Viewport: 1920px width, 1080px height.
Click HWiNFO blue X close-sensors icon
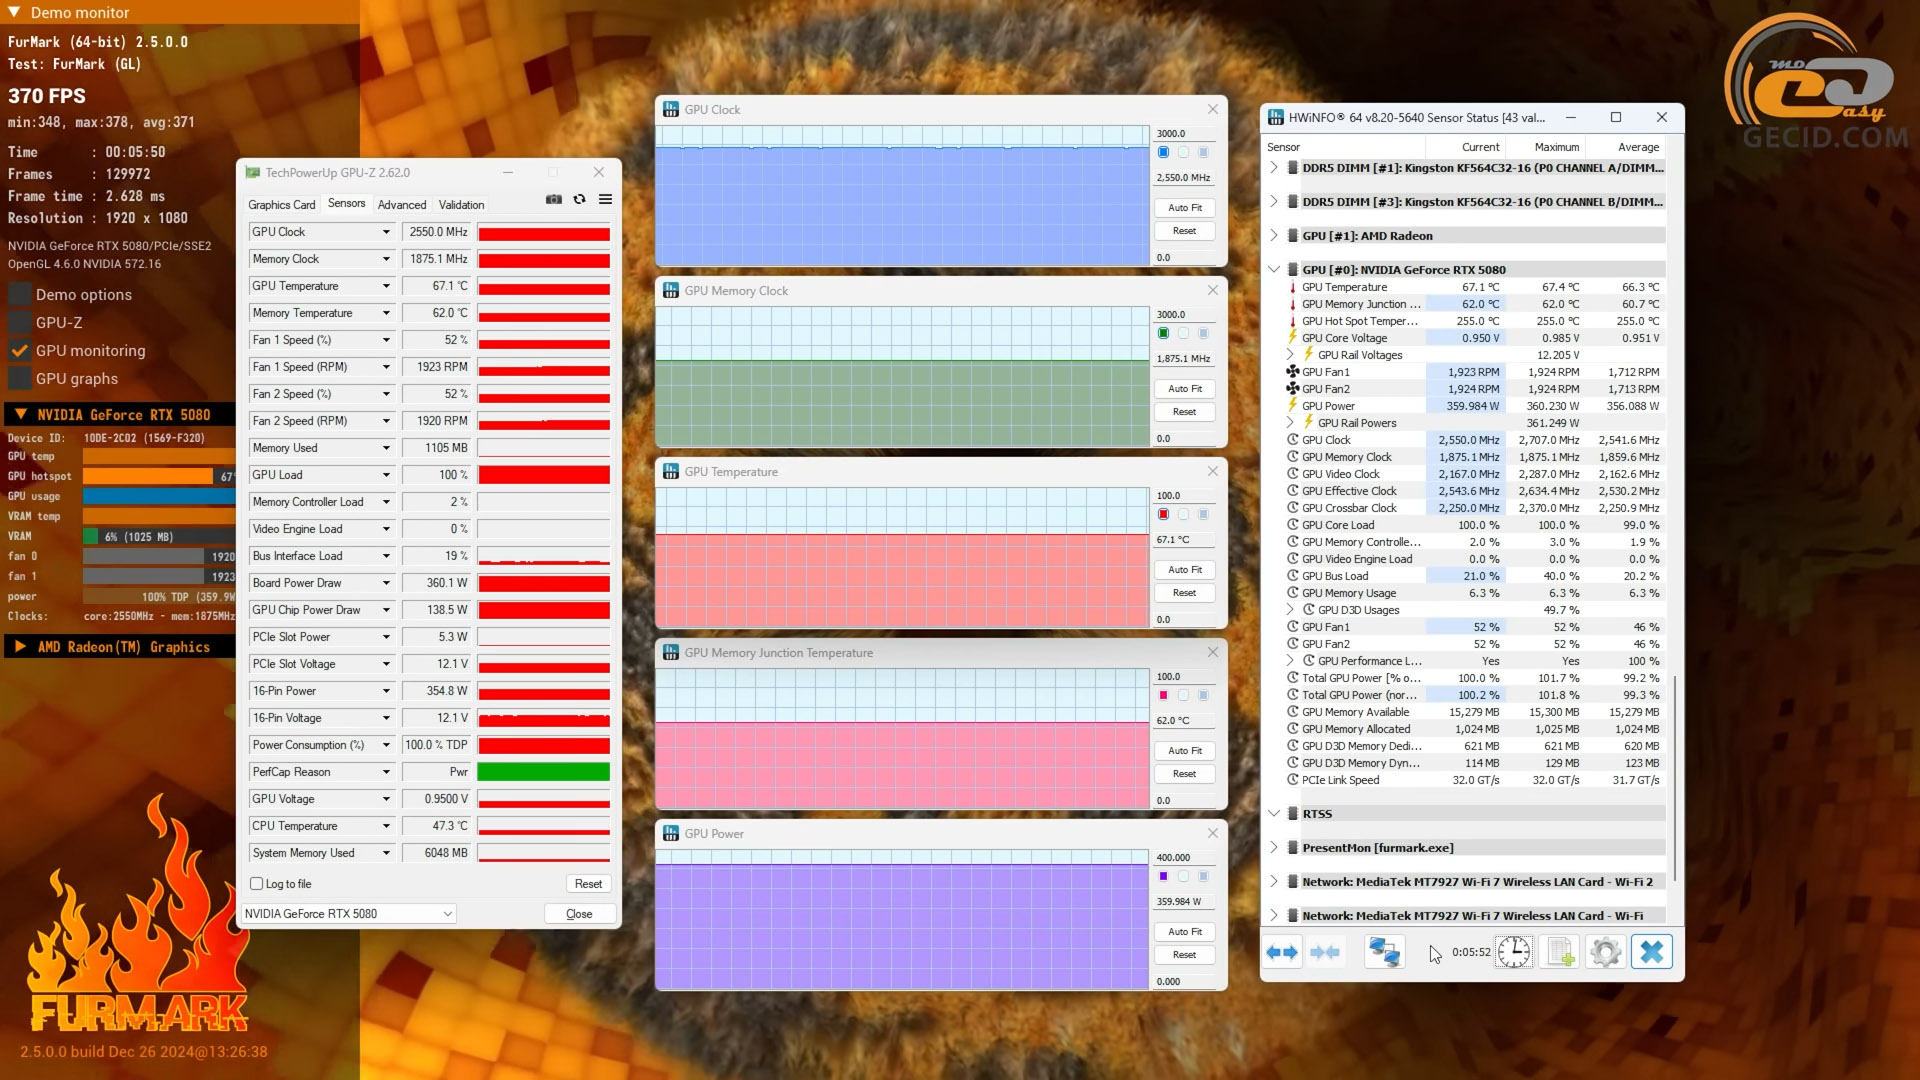click(1652, 952)
